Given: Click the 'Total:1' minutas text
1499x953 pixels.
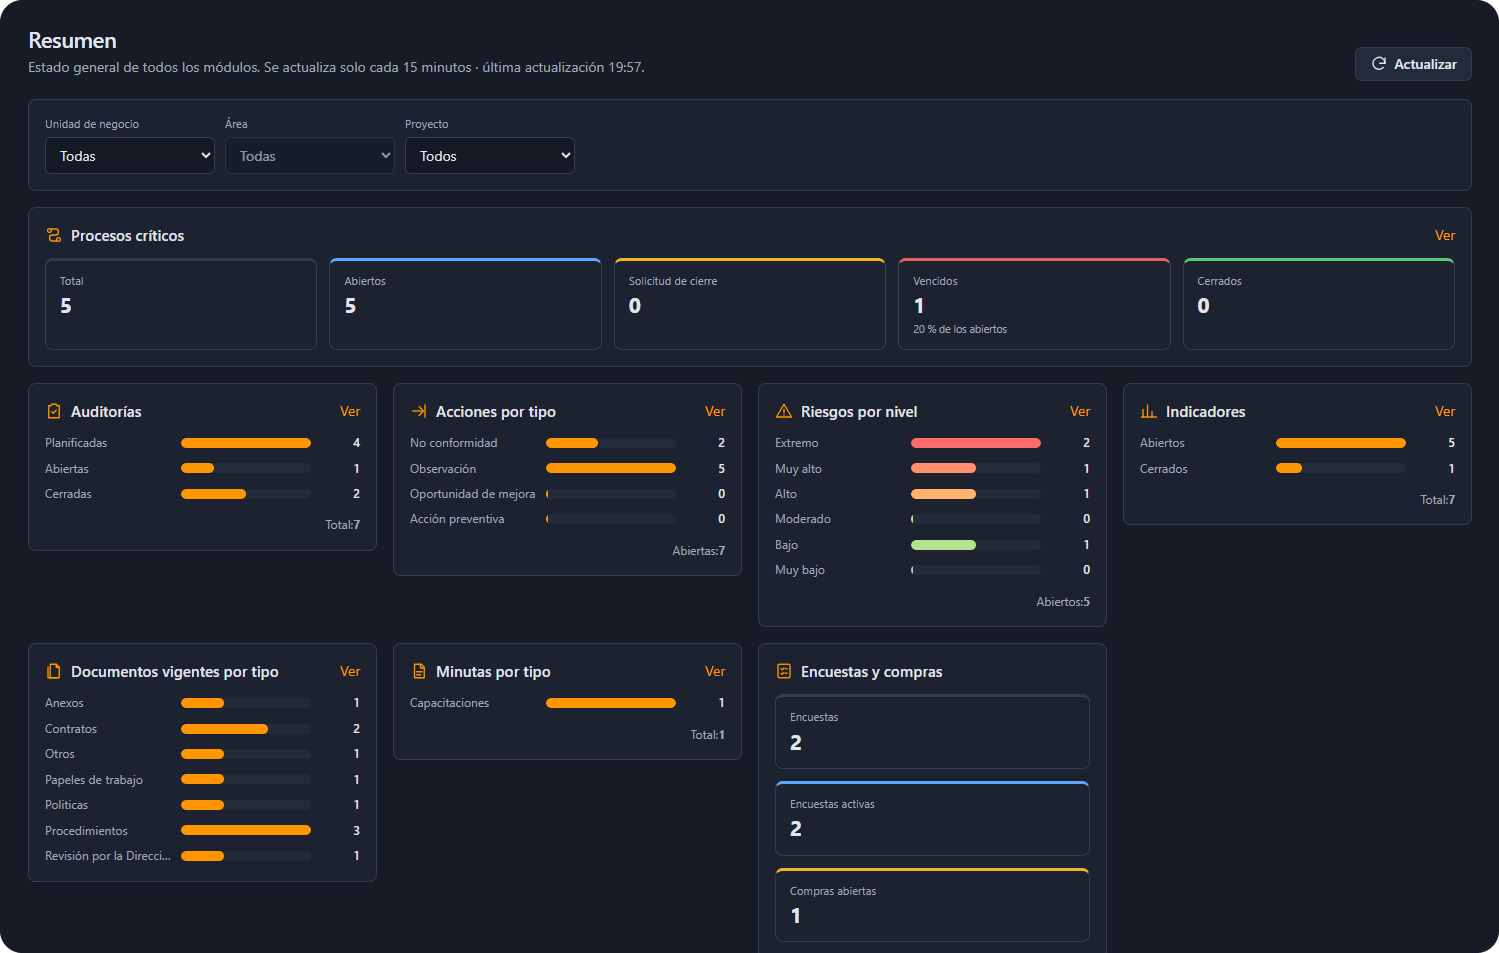Looking at the screenshot, I should click(x=707, y=735).
